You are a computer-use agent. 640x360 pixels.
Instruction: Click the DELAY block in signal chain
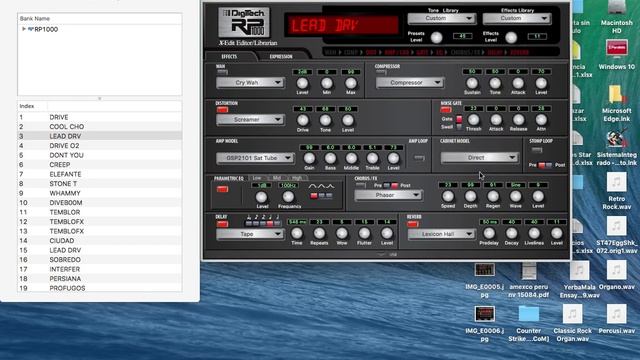pyautogui.click(x=495, y=52)
